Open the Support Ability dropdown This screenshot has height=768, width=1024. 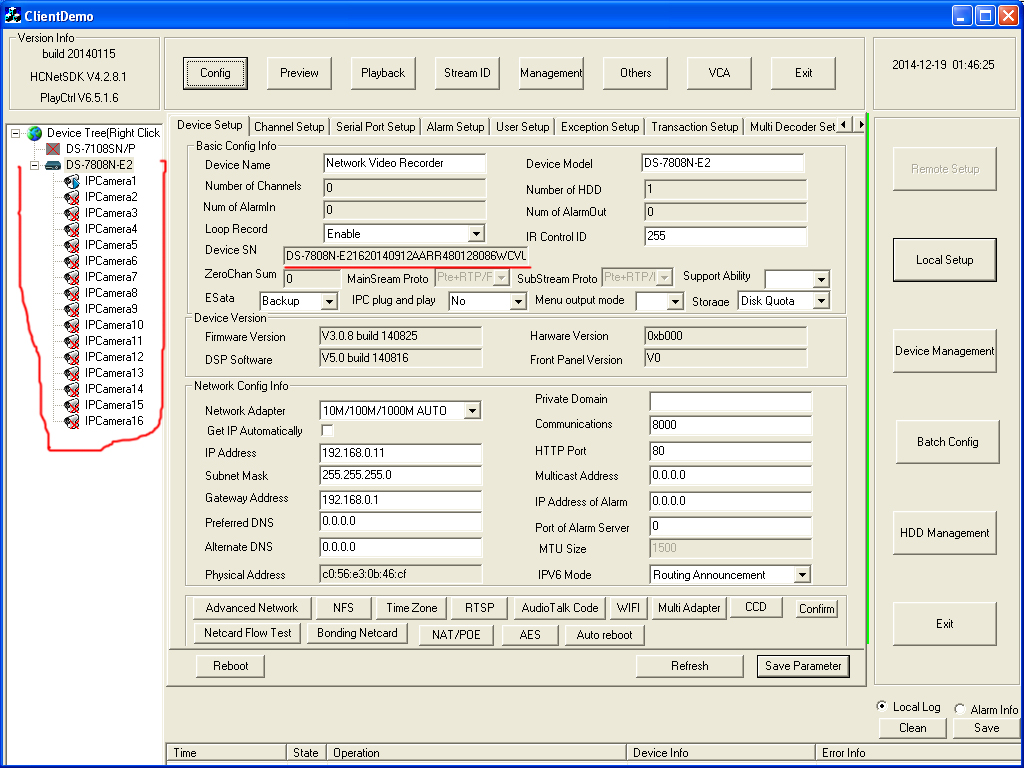coord(822,280)
